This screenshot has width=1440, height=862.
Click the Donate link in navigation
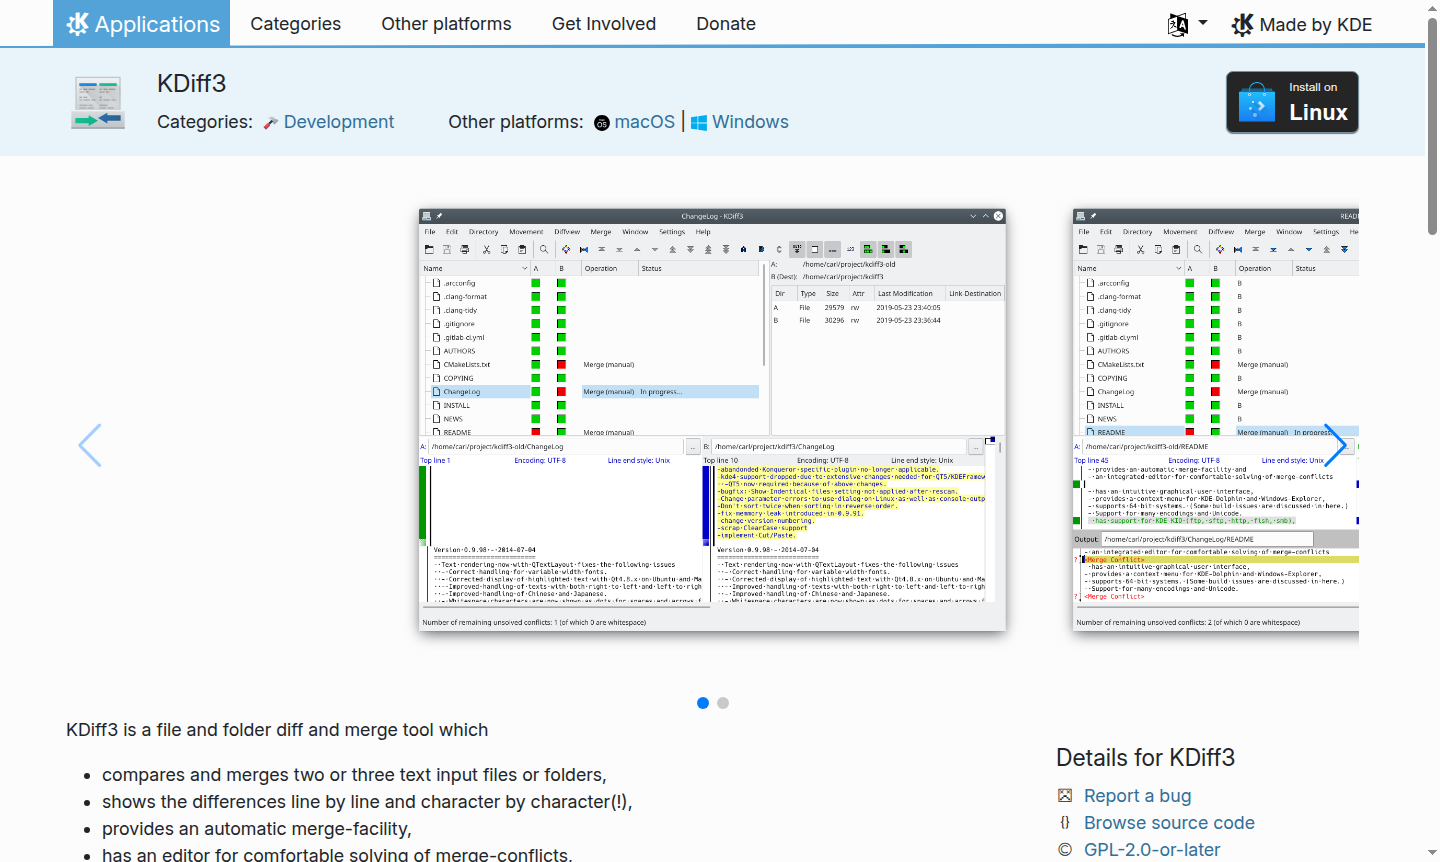point(725,24)
